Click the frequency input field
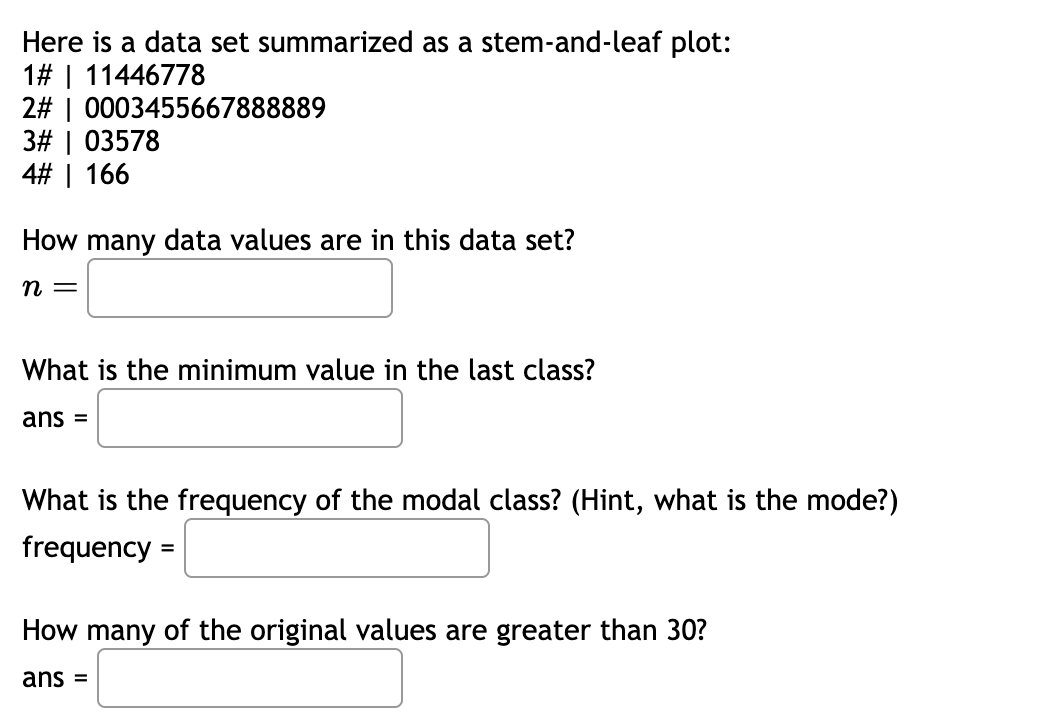The width and height of the screenshot is (1042, 728). point(336,548)
